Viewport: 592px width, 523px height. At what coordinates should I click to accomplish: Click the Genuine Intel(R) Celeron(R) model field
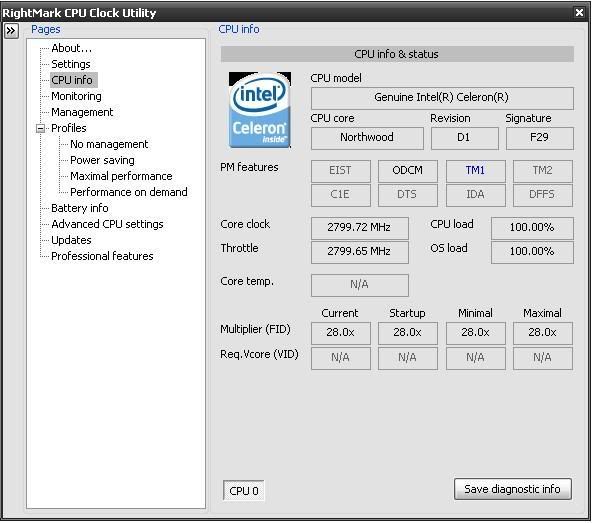[x=442, y=98]
